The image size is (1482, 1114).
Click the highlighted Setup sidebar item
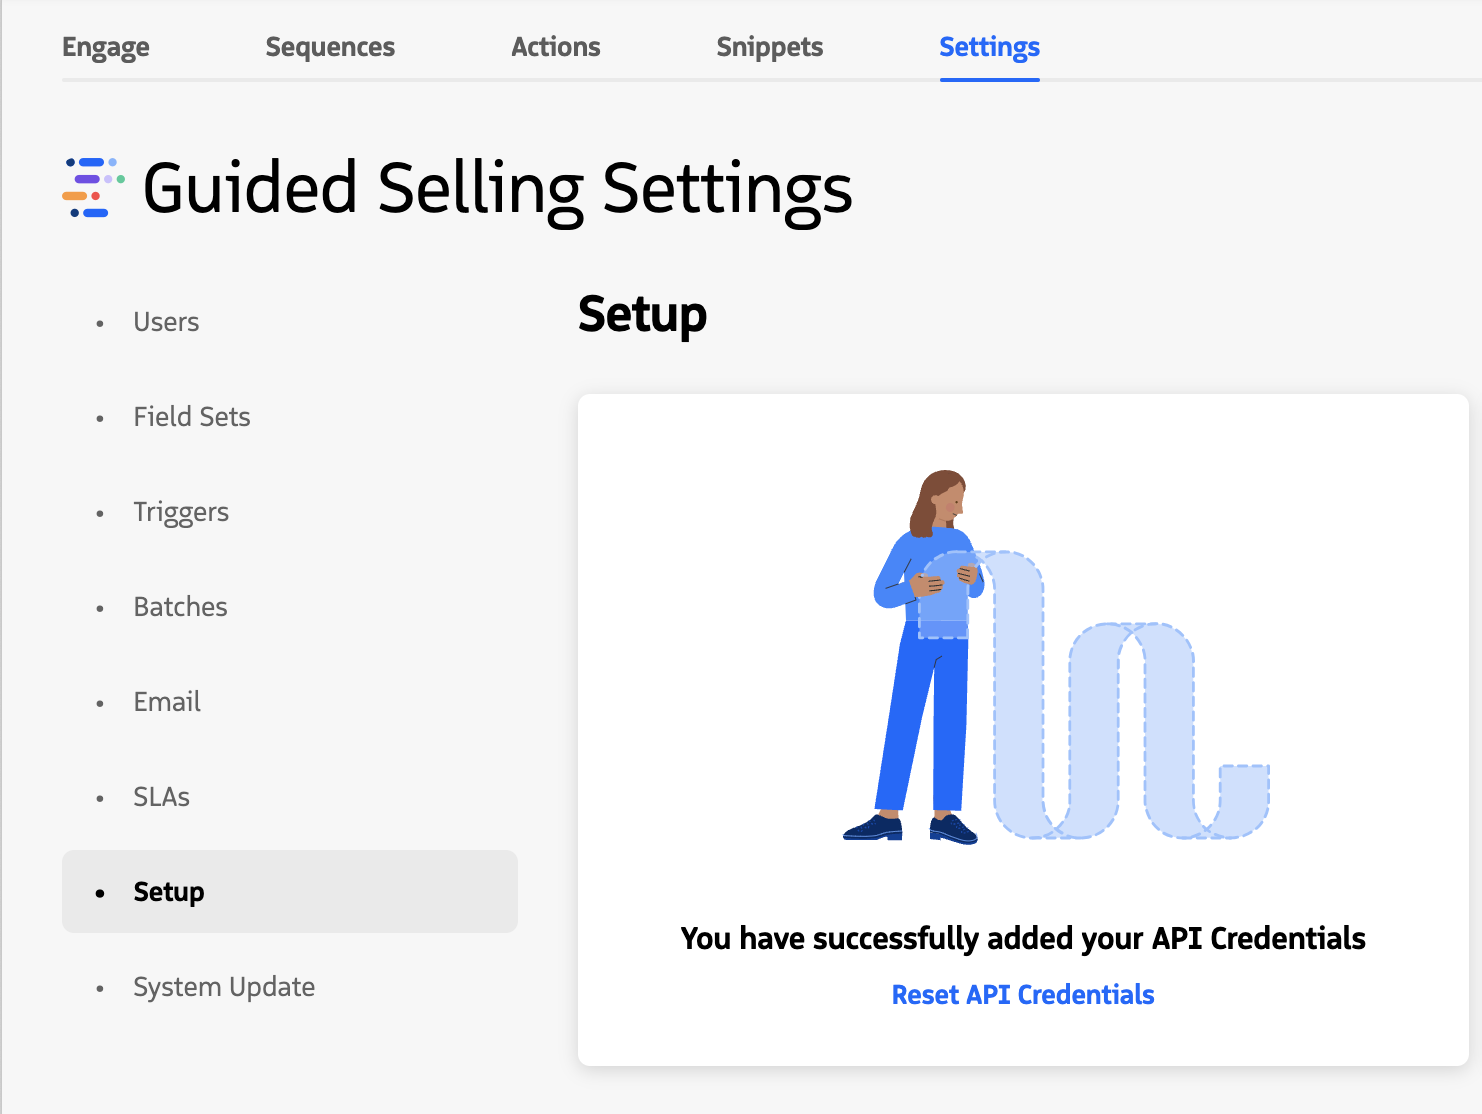point(168,891)
